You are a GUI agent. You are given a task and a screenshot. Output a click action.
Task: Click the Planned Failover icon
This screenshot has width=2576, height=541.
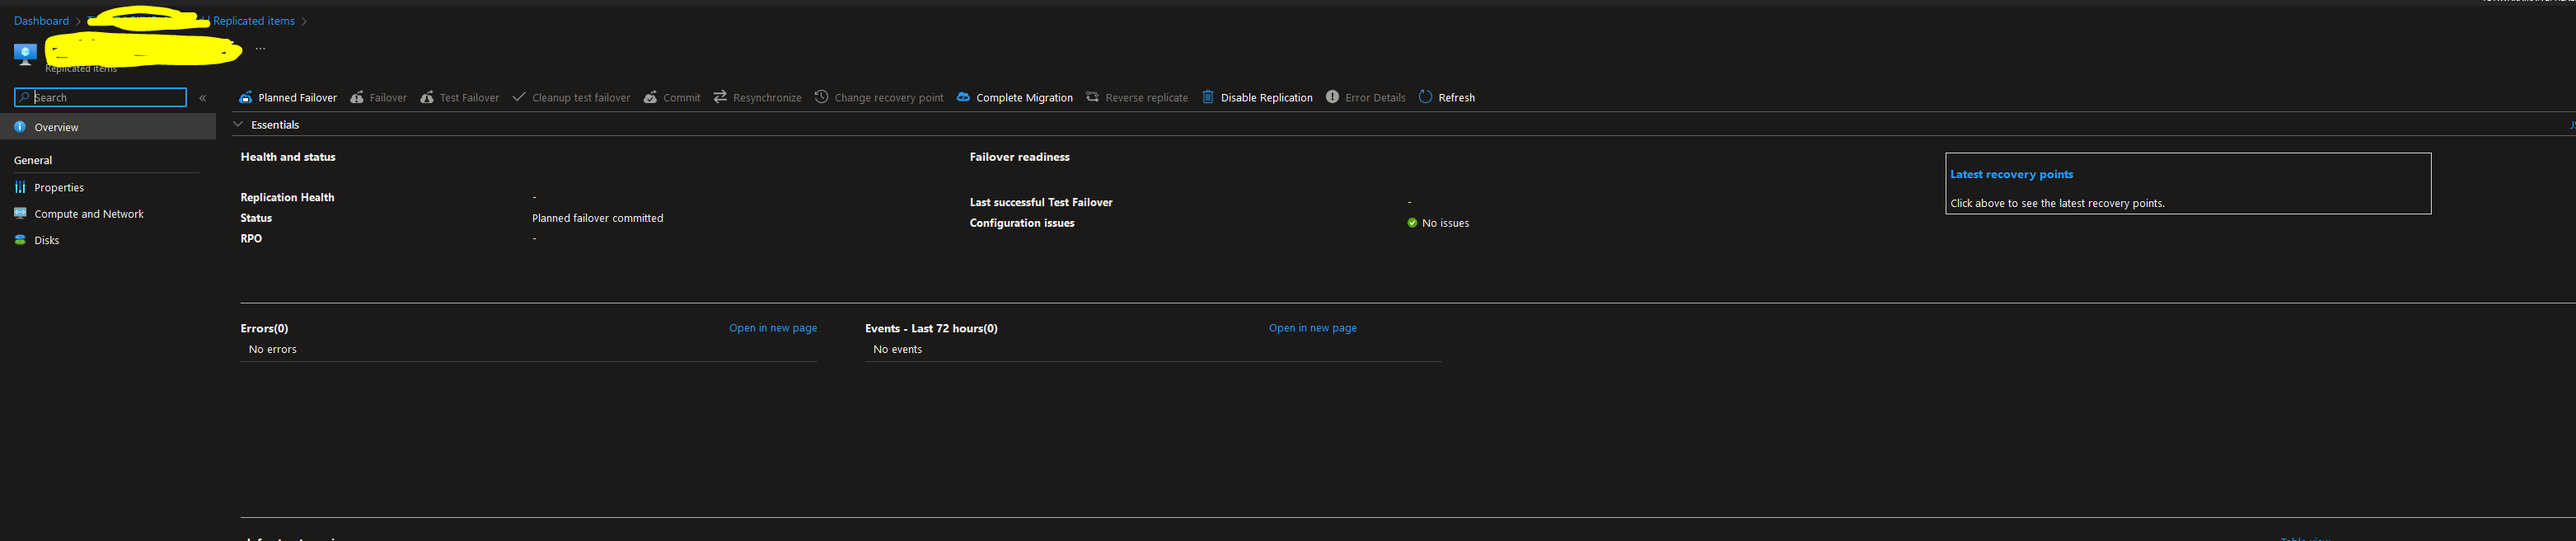[x=245, y=97]
